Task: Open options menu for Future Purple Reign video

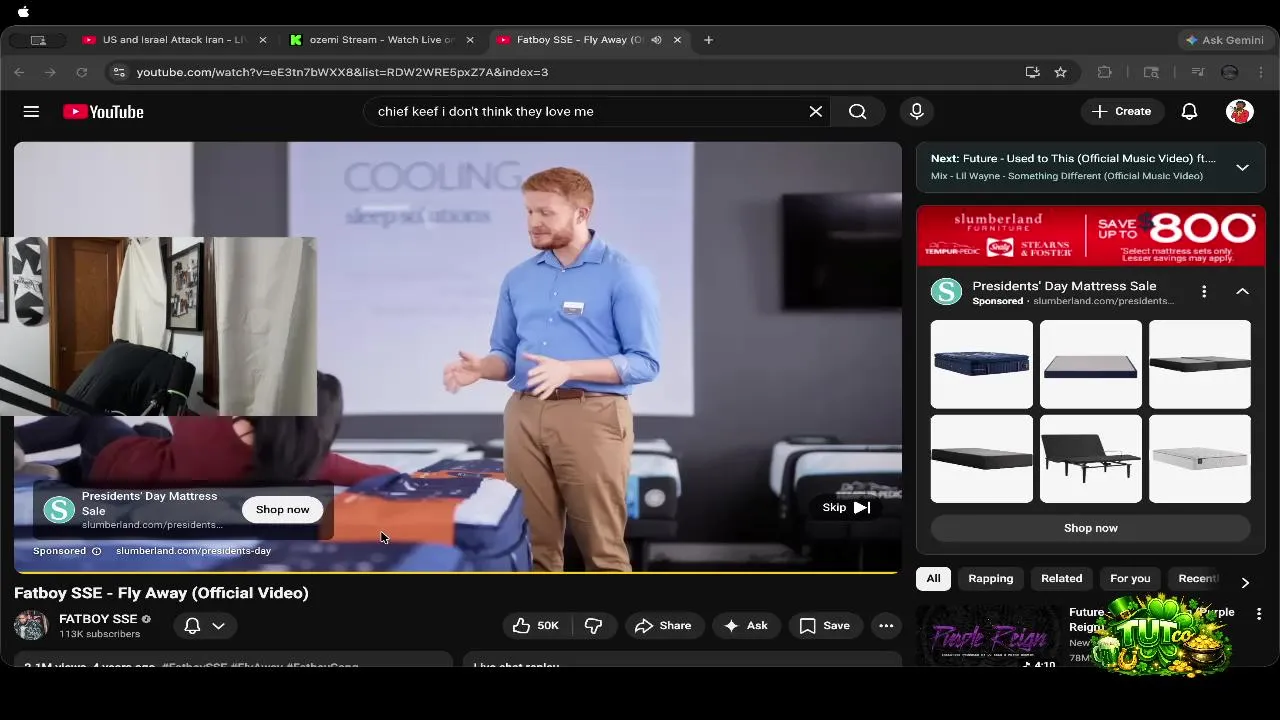Action: [1259, 614]
